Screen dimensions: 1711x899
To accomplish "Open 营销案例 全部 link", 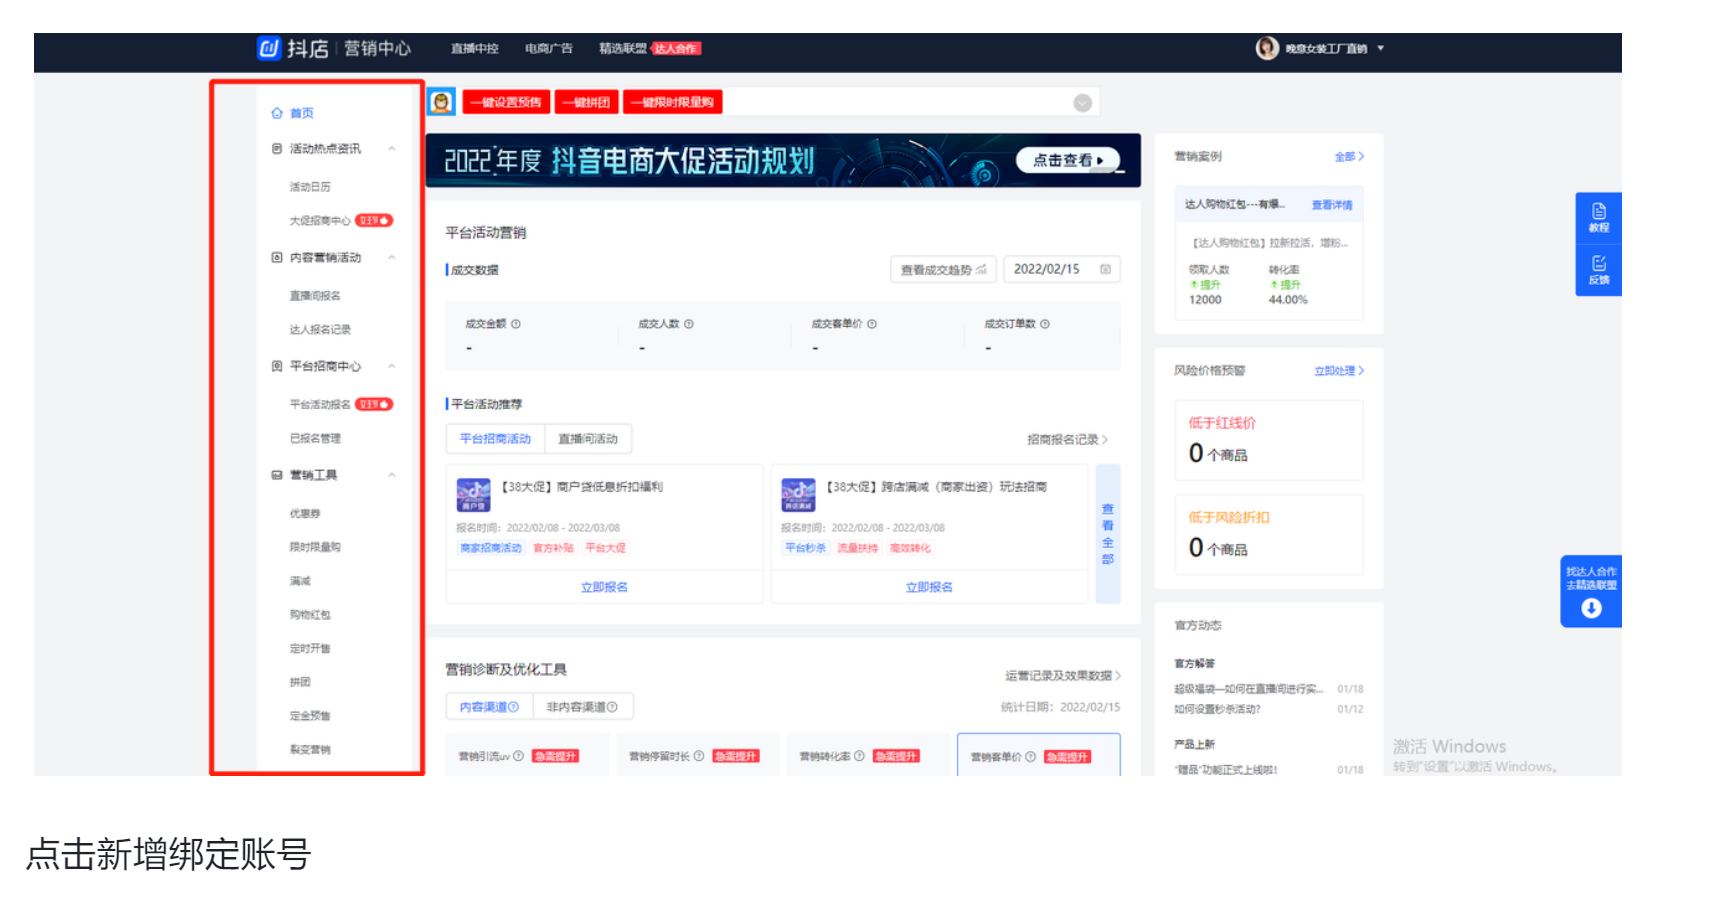I will pyautogui.click(x=1349, y=157).
